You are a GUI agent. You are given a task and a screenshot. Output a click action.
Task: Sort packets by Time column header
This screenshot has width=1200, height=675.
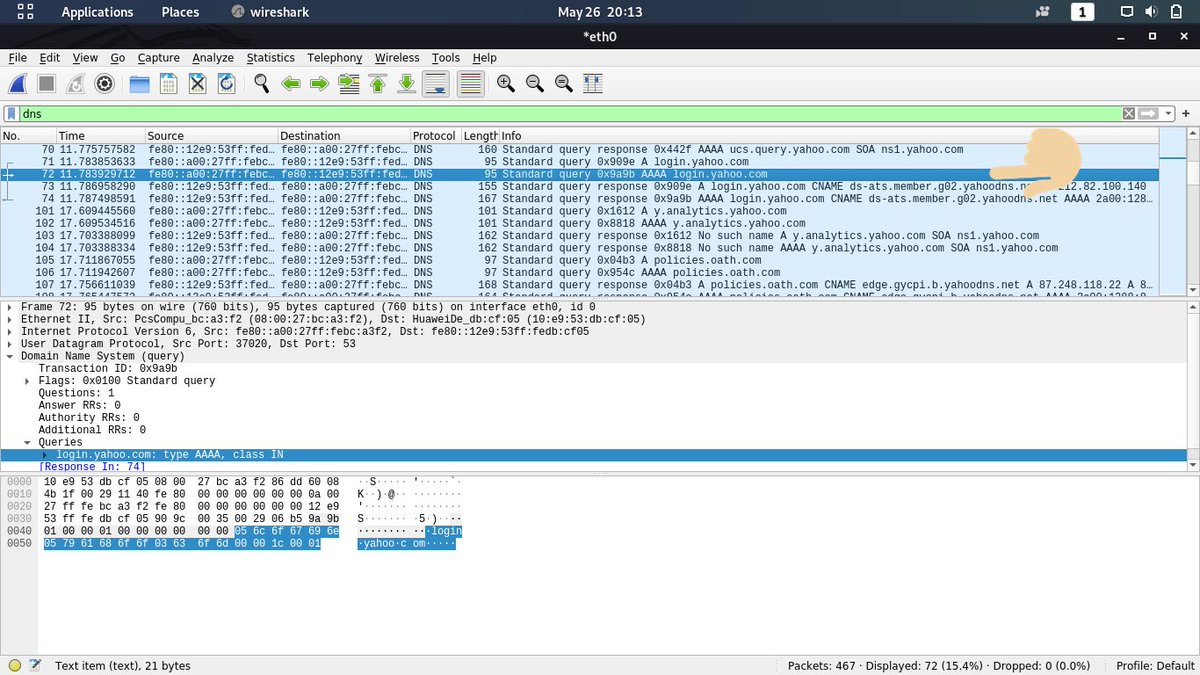pyautogui.click(x=100, y=135)
